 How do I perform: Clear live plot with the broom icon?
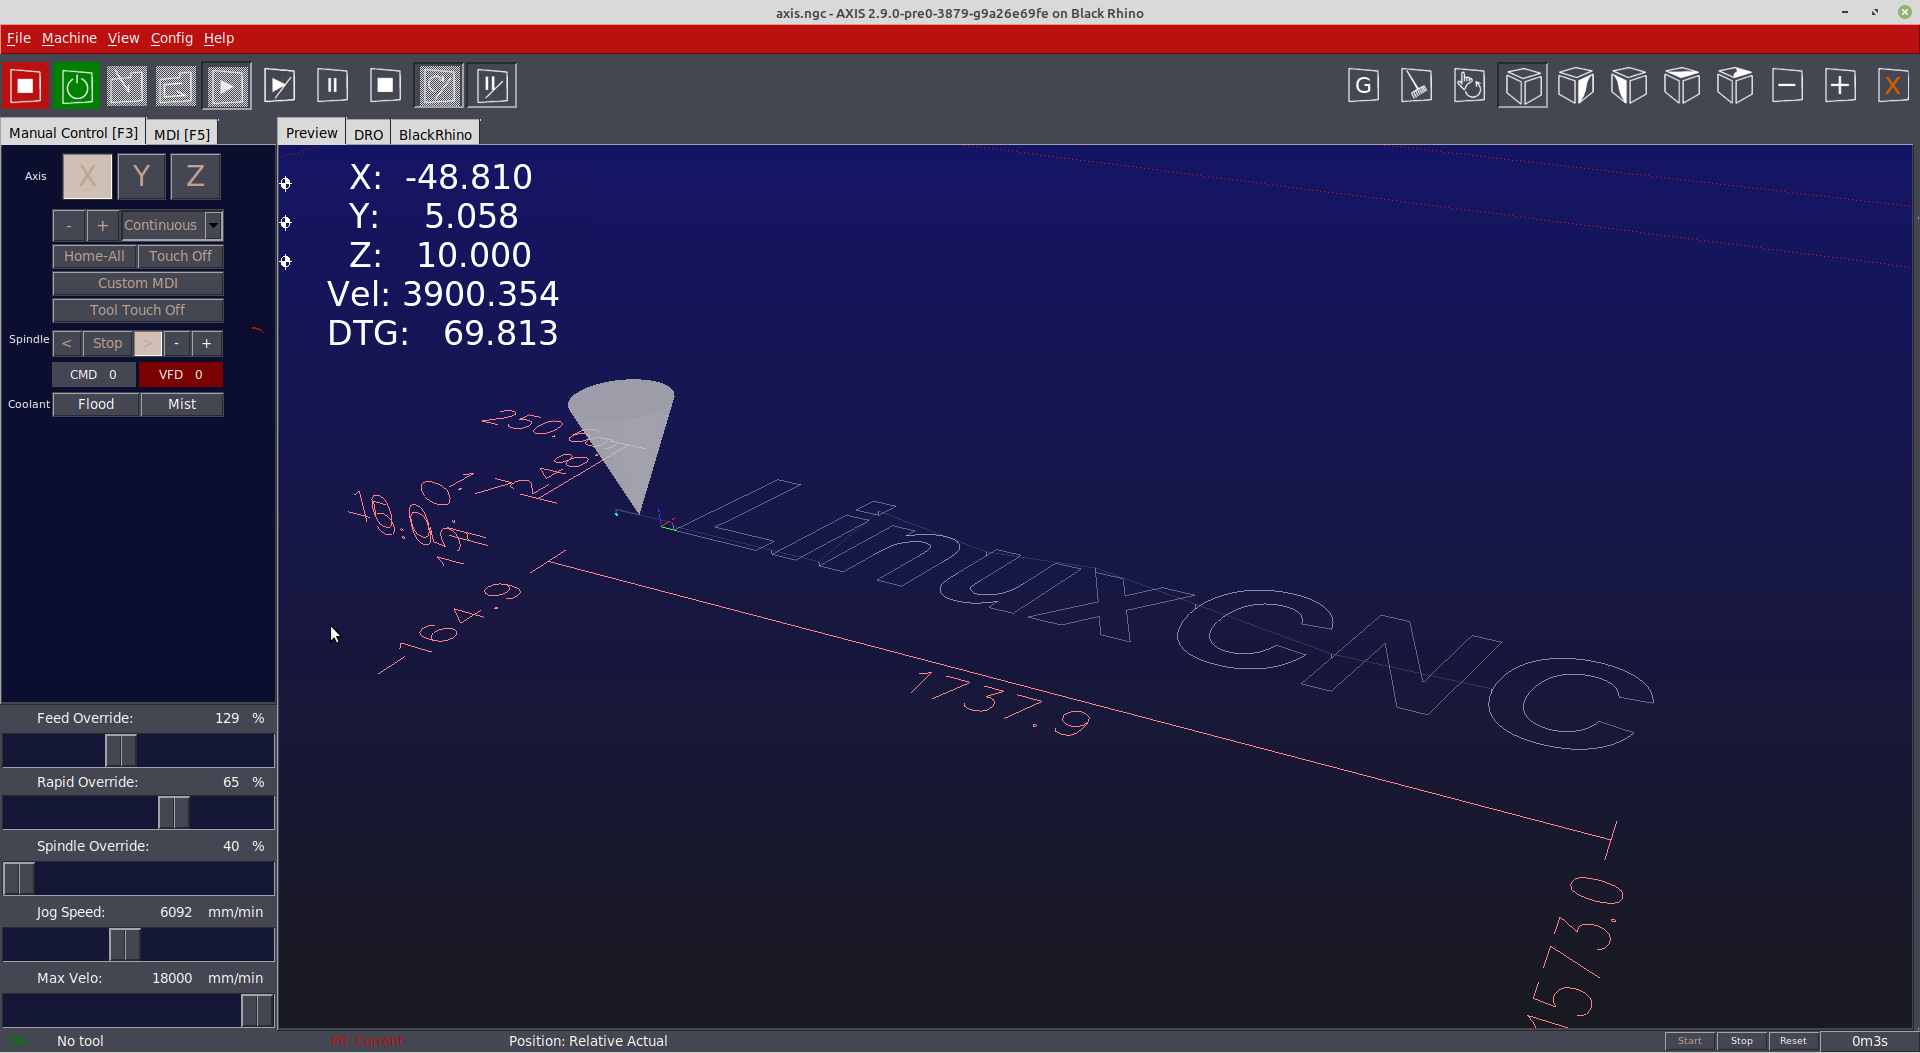[x=1417, y=86]
